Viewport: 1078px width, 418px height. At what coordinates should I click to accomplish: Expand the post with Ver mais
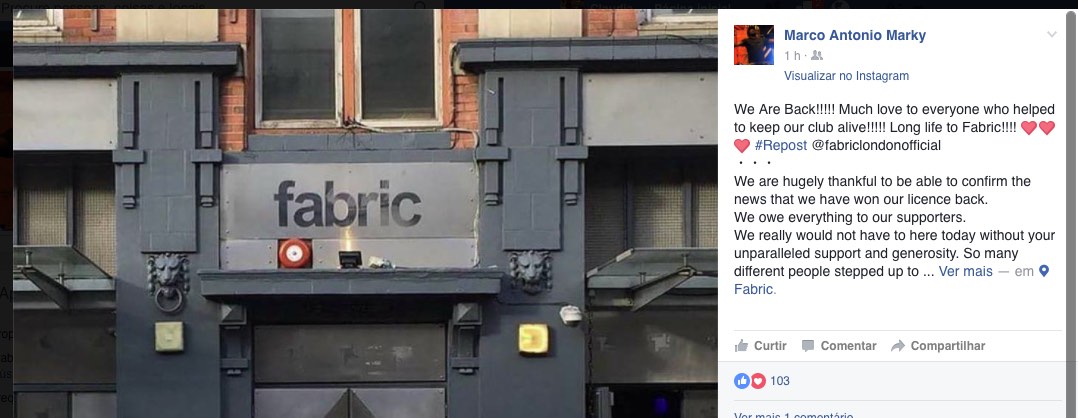pyautogui.click(x=965, y=272)
